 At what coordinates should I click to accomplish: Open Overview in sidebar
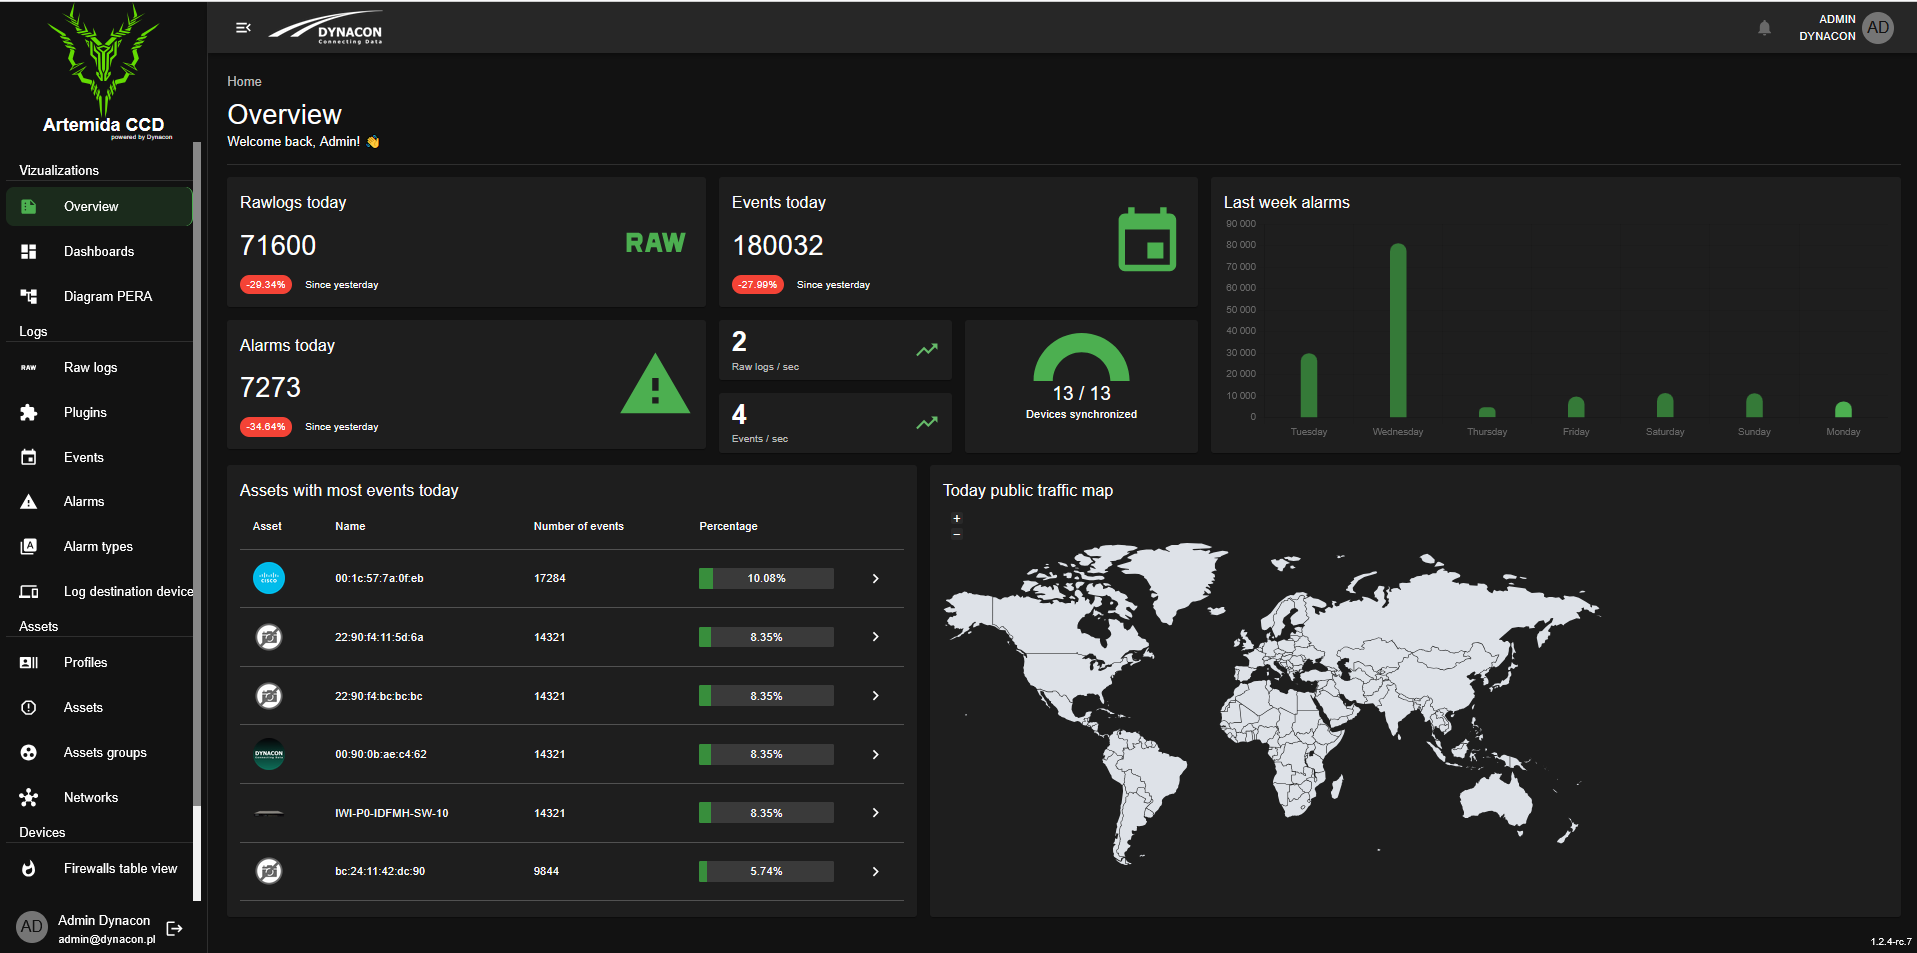99,206
